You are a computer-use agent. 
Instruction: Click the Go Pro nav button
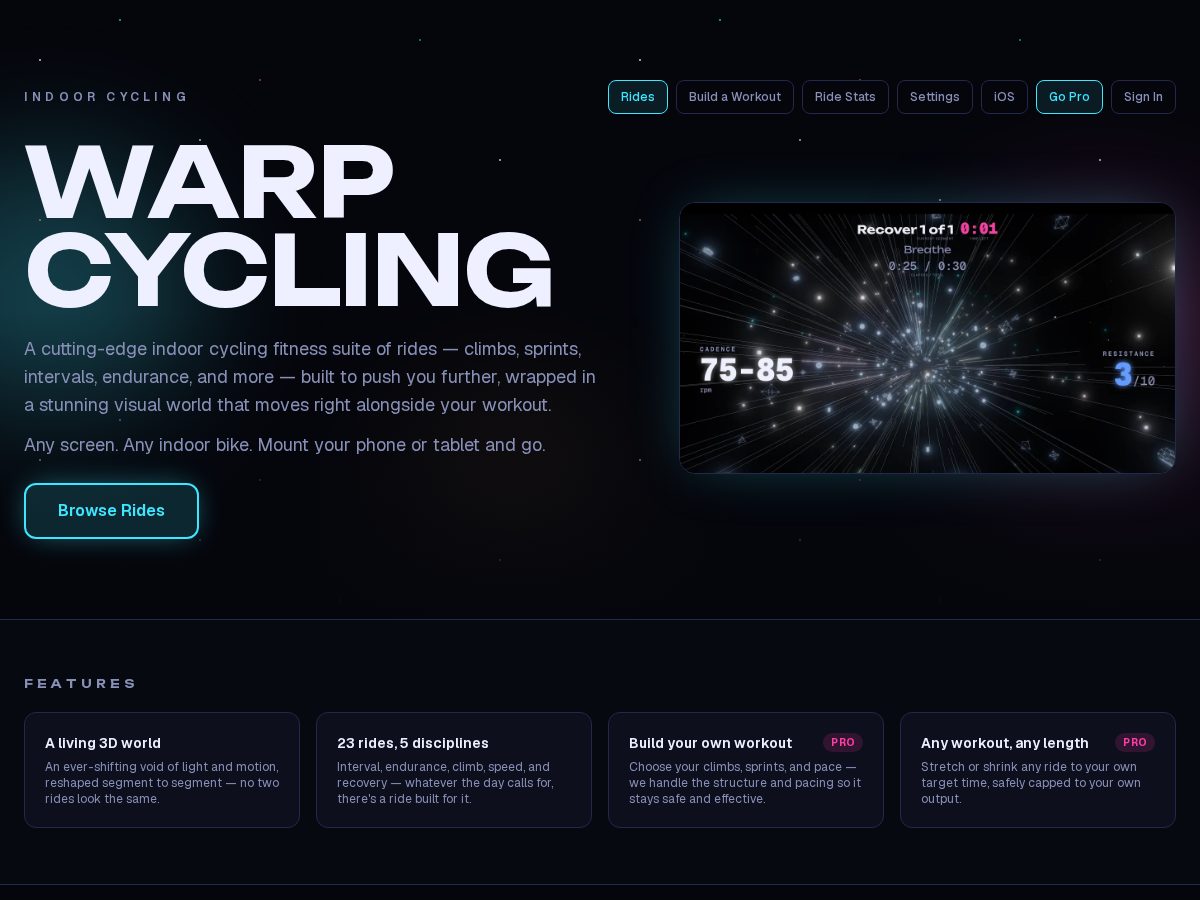click(x=1069, y=97)
